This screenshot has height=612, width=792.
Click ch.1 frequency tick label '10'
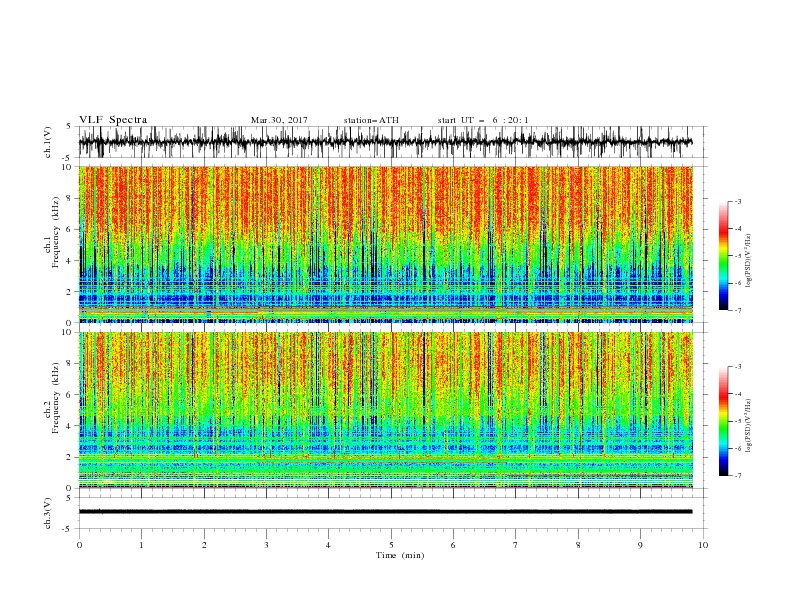(x=68, y=167)
